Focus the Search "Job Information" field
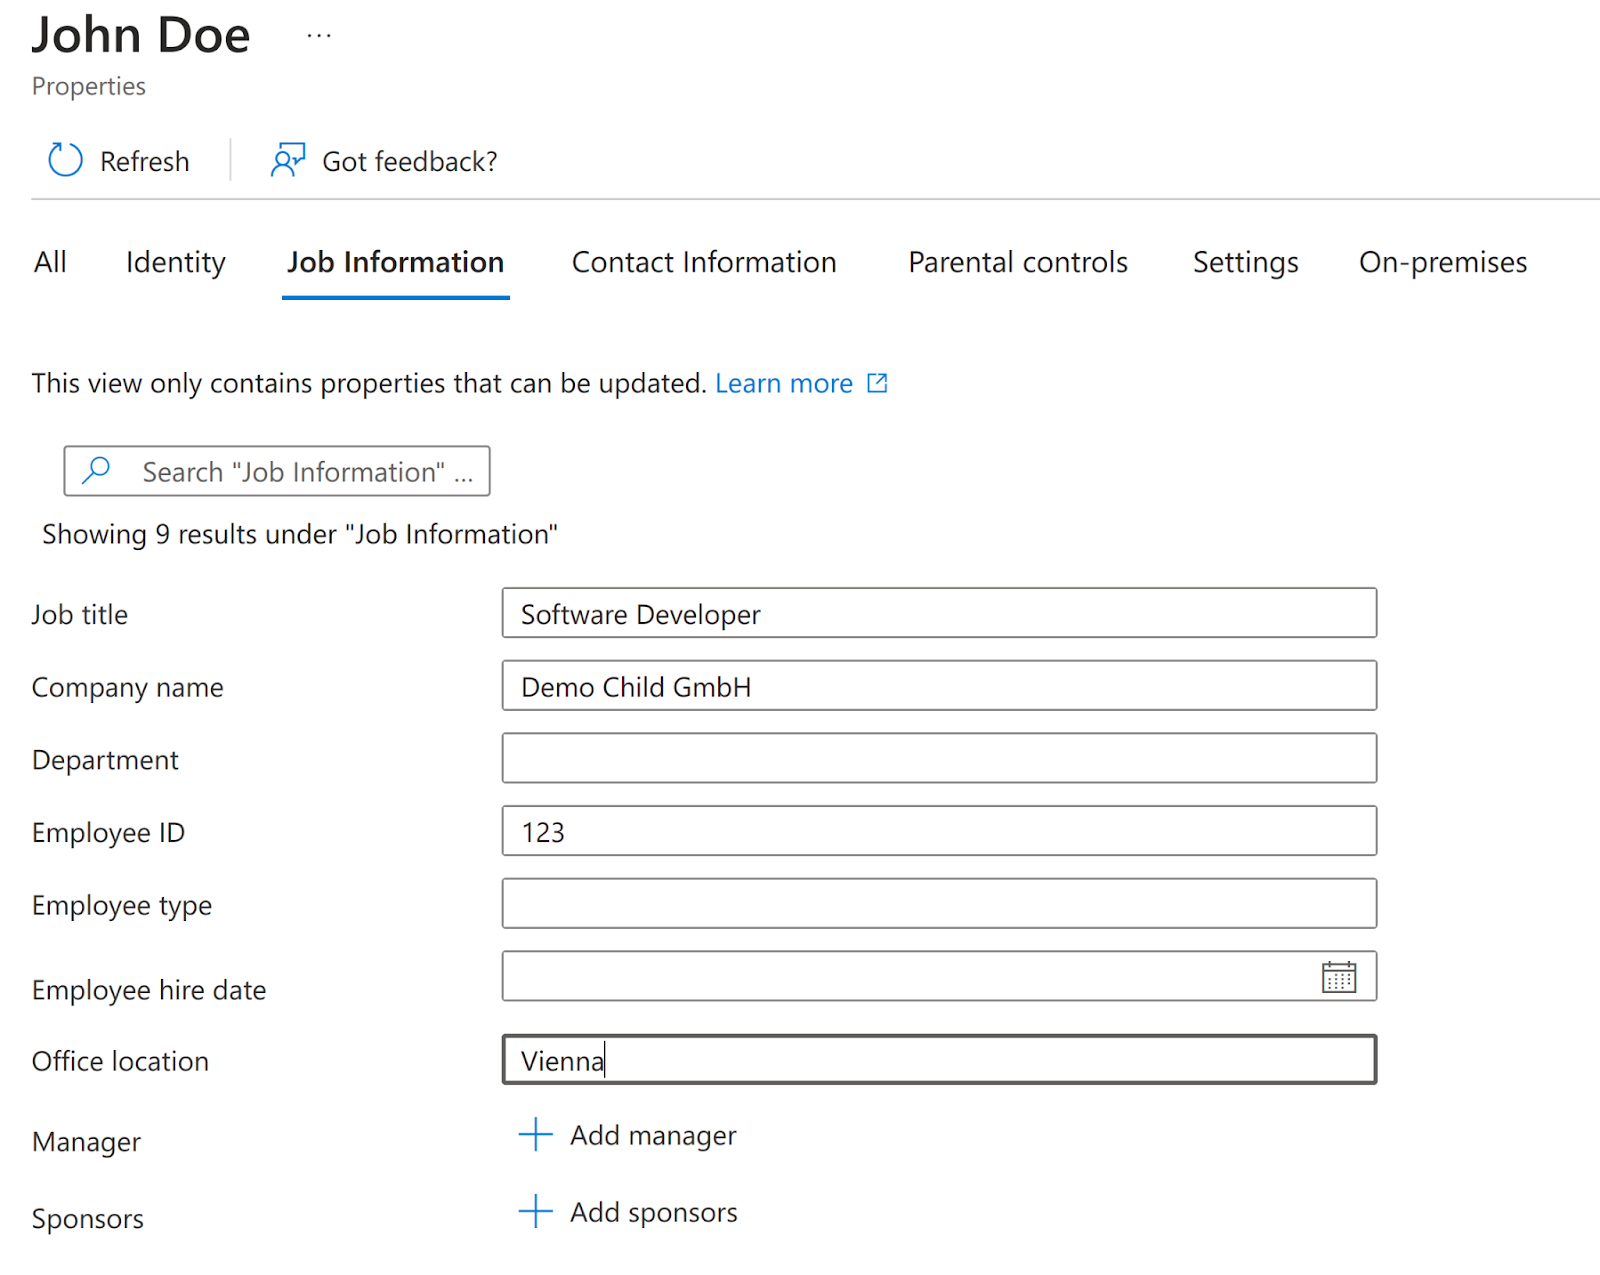Viewport: 1600px width, 1275px height. pyautogui.click(x=277, y=471)
